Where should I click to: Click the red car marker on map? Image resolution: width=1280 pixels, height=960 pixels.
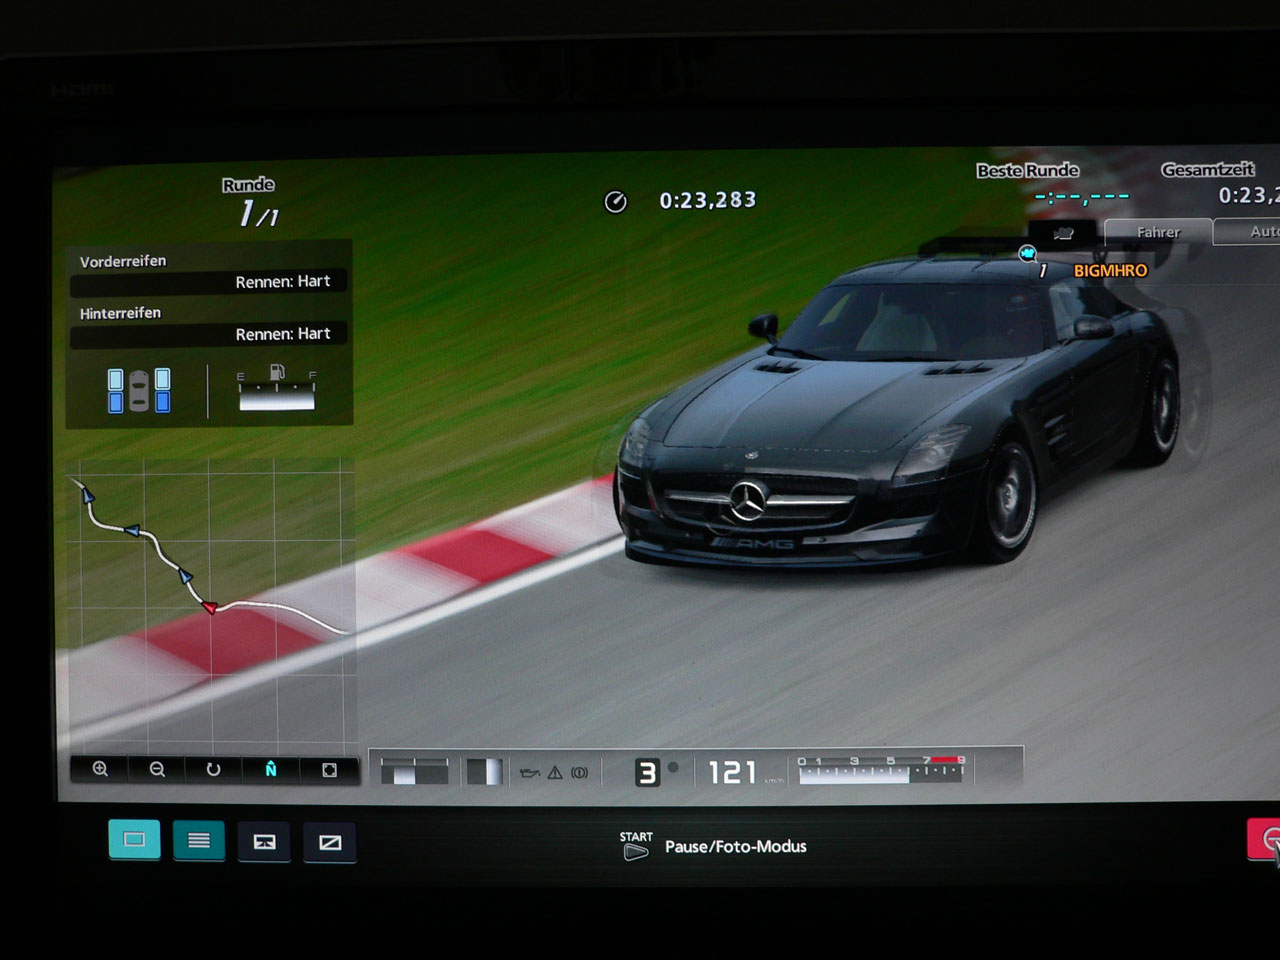click(209, 607)
